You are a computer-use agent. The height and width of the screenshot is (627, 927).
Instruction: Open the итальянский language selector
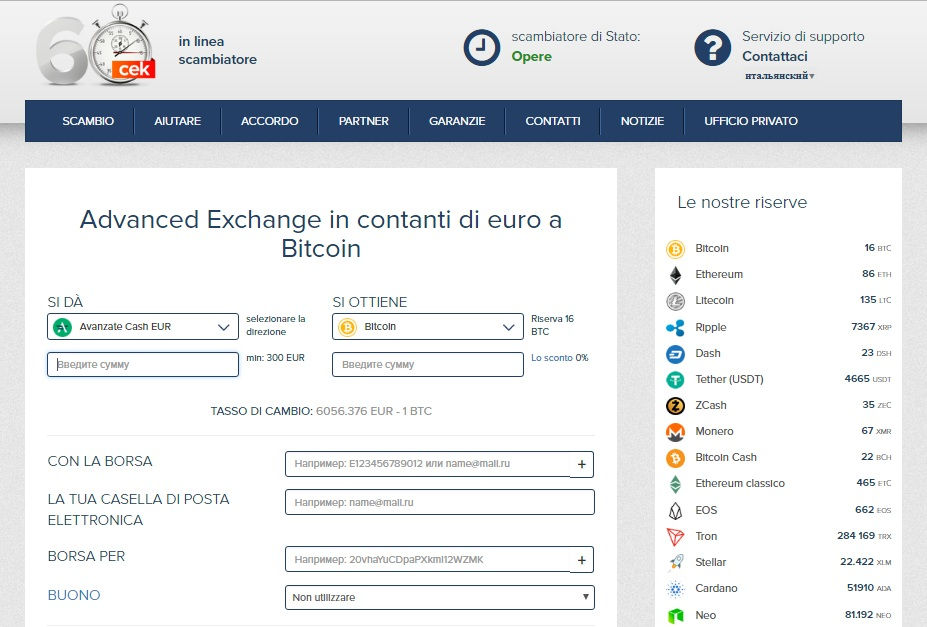point(779,76)
